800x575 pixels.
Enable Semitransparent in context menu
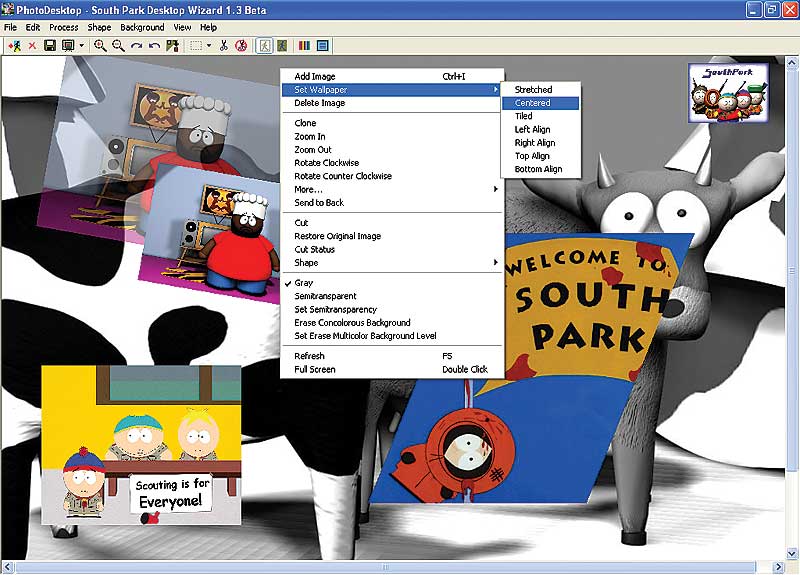click(392, 296)
